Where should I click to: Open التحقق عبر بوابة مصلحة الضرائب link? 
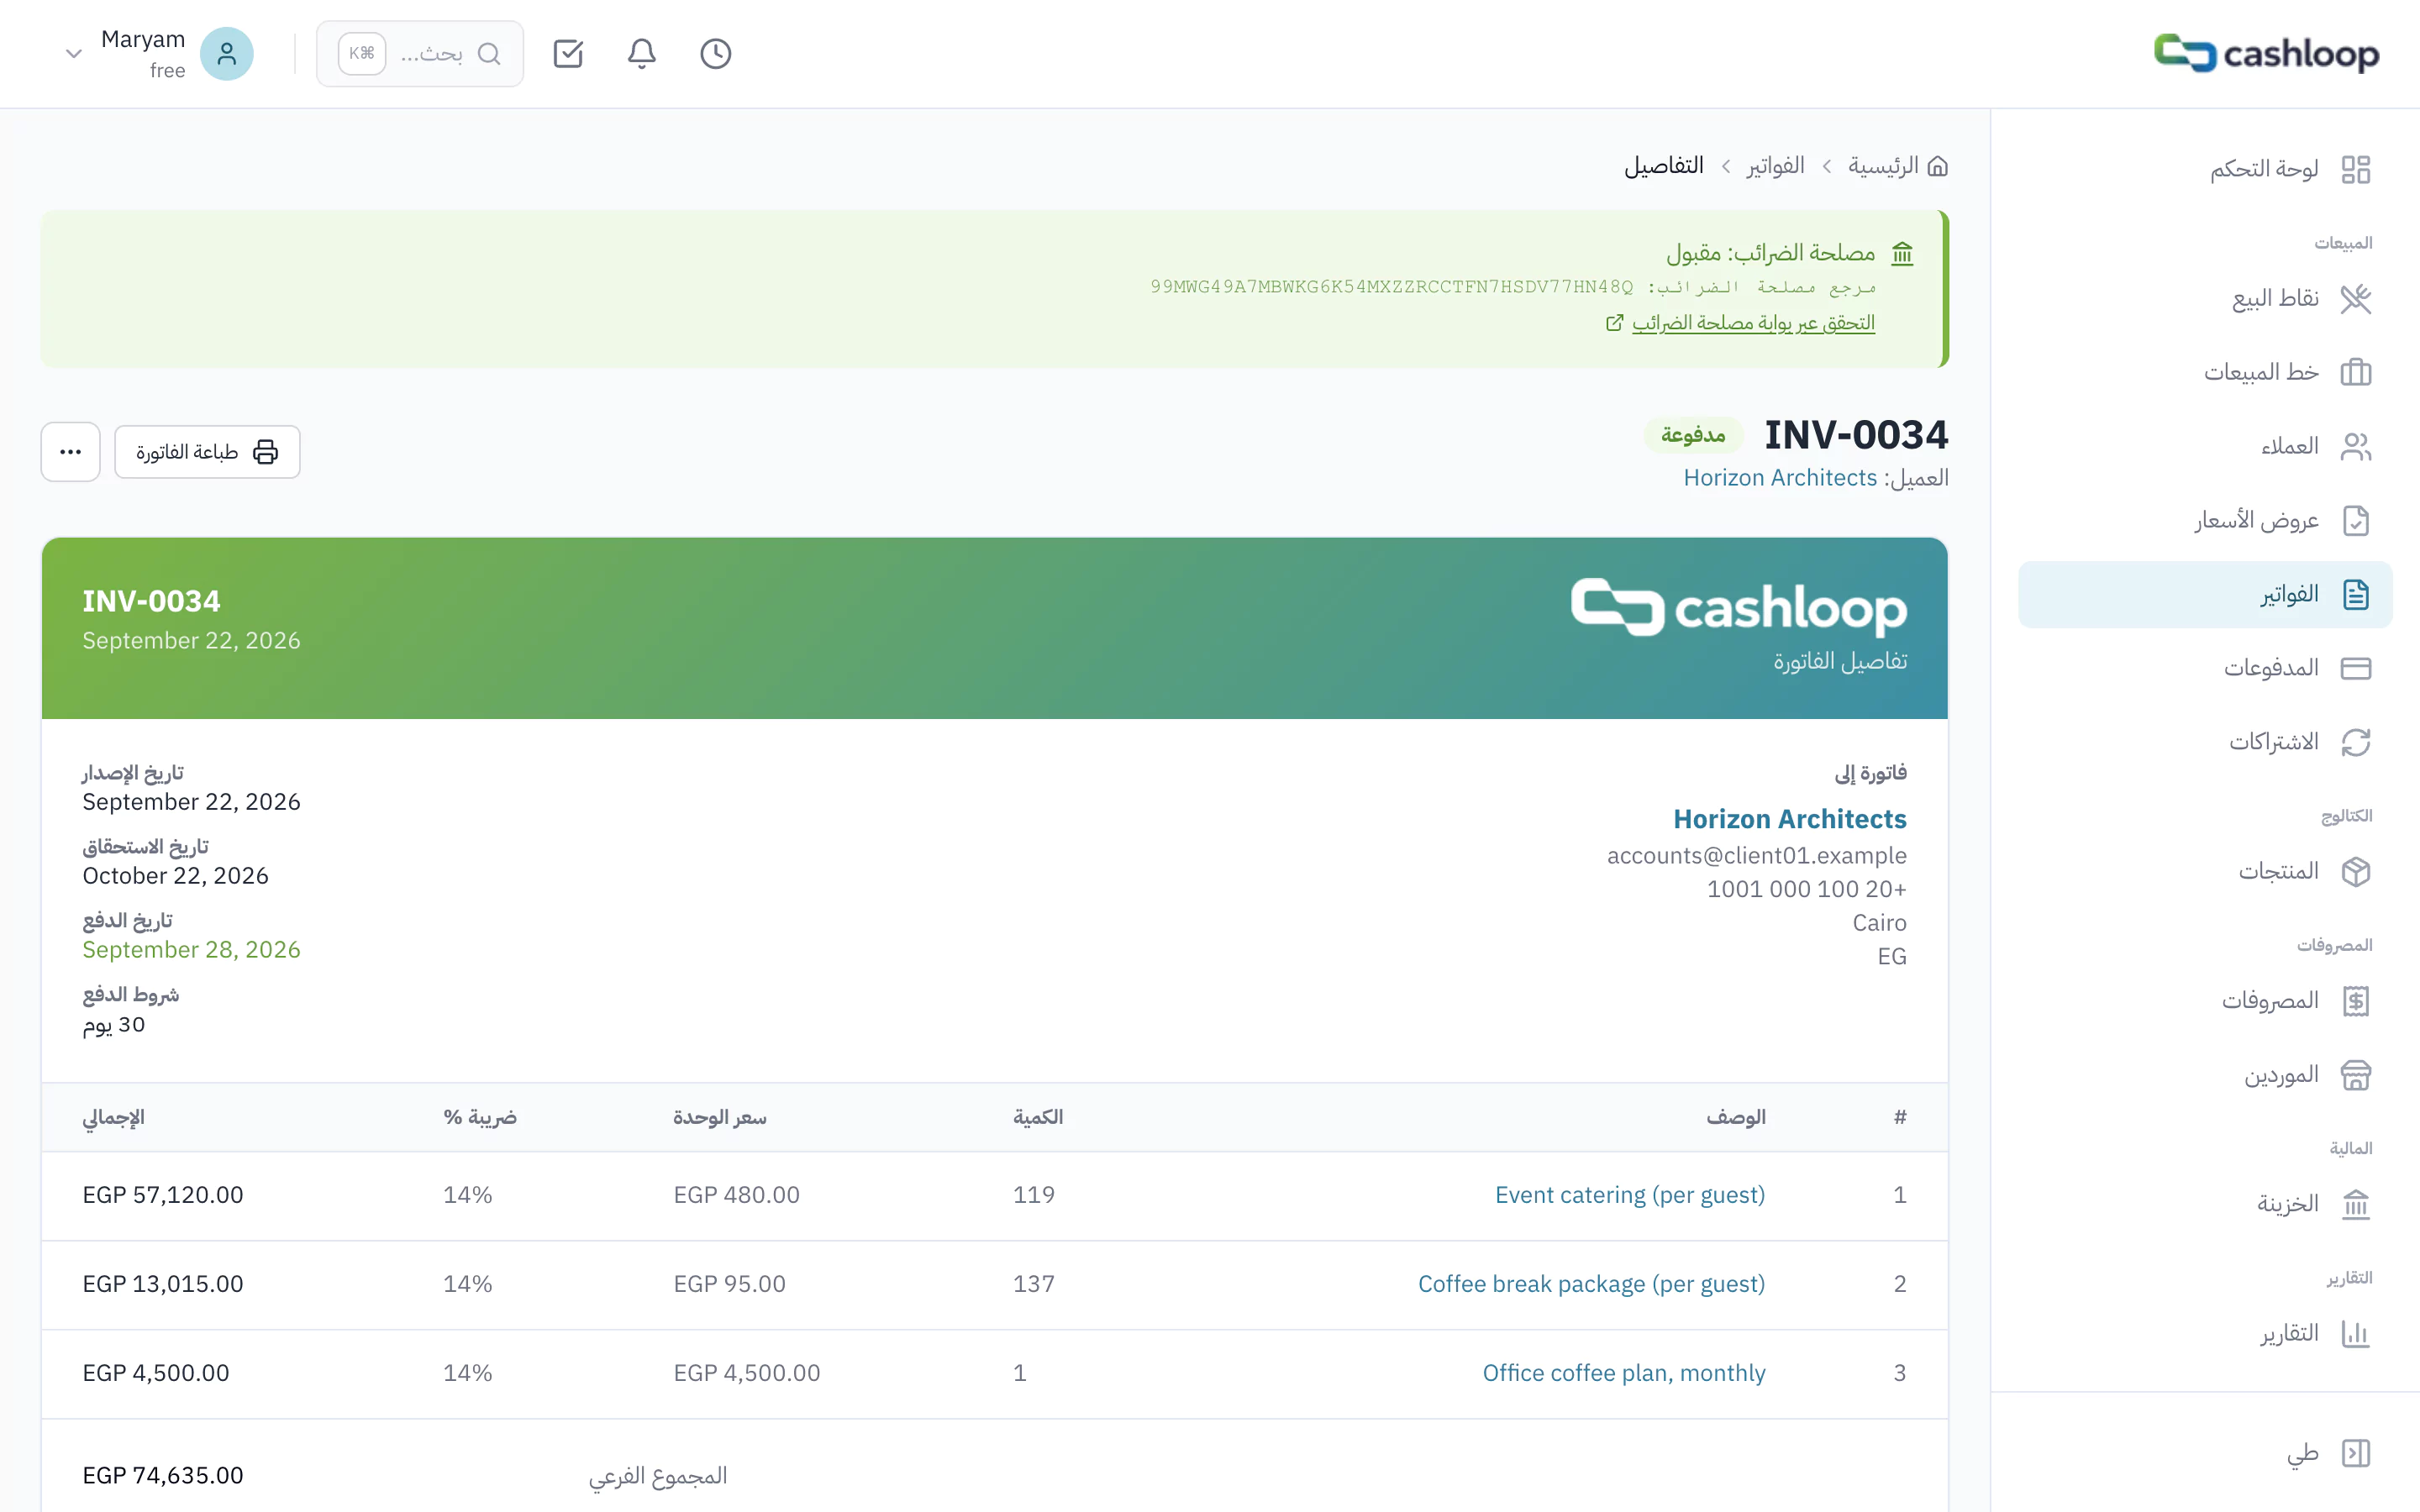click(1740, 323)
